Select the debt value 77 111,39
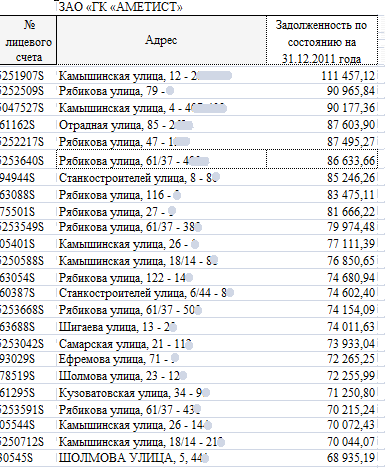Viewport: 385px width, 468px height. 351,244
